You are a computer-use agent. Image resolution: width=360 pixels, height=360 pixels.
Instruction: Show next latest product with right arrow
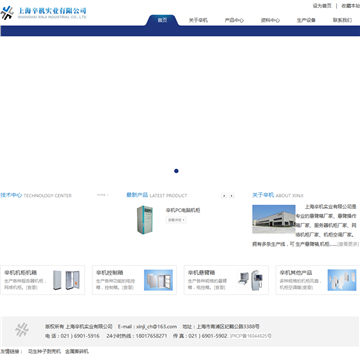click(231, 196)
